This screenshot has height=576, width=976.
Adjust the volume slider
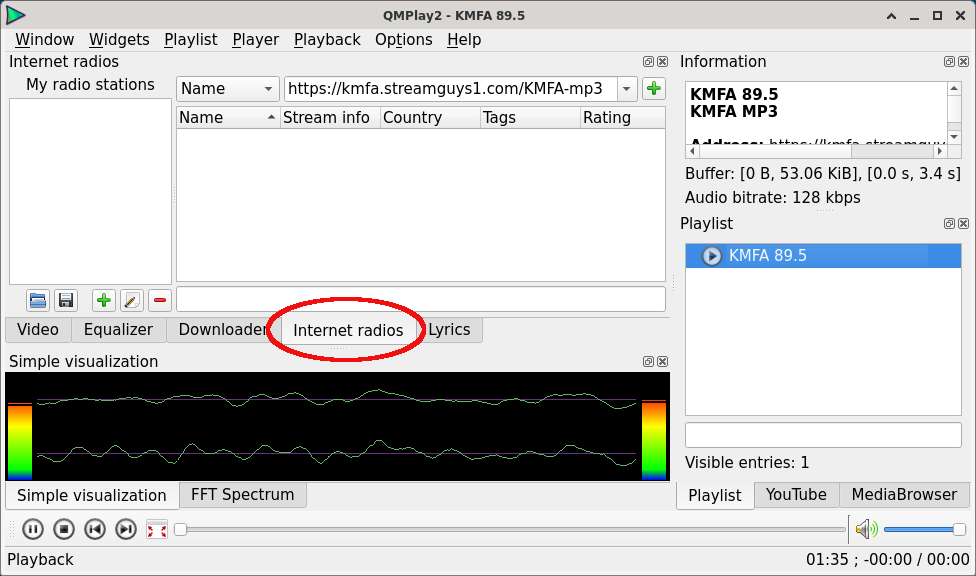924,529
